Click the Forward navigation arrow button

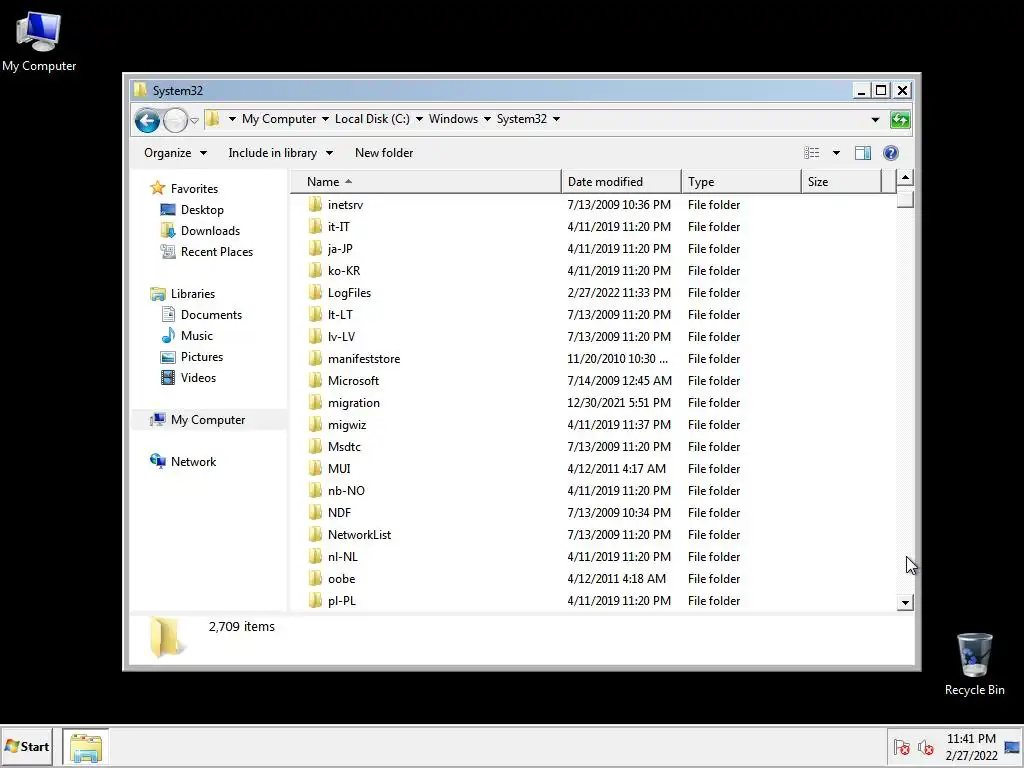(x=175, y=120)
